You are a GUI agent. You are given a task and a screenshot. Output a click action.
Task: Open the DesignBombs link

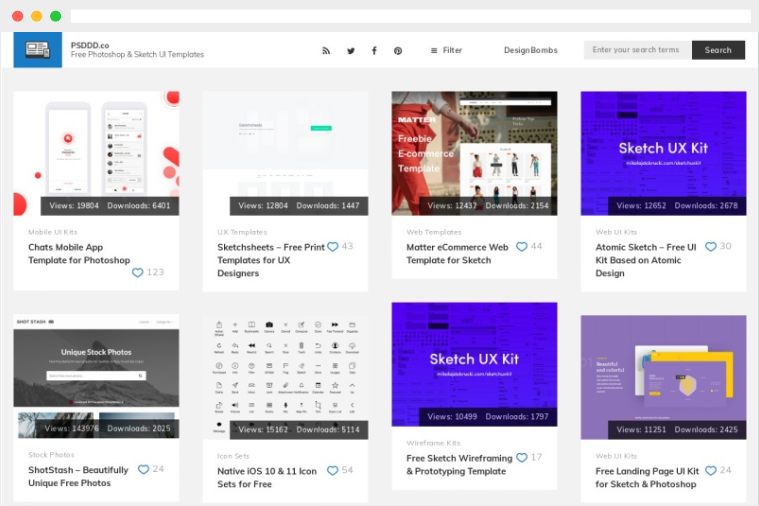coord(531,50)
